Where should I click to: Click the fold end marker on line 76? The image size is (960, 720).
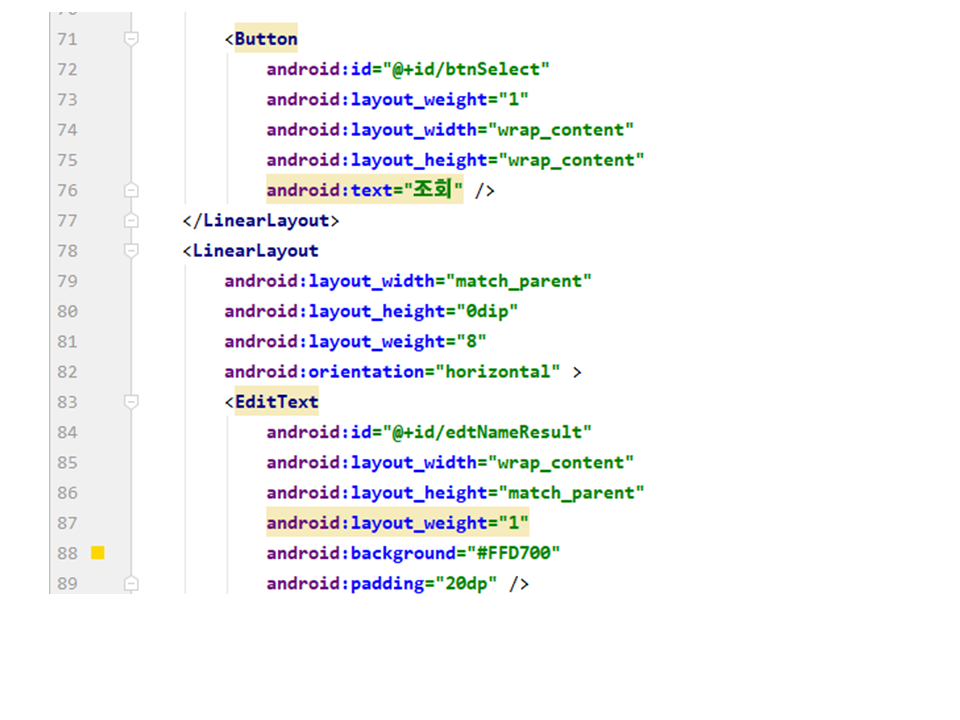pyautogui.click(x=130, y=190)
